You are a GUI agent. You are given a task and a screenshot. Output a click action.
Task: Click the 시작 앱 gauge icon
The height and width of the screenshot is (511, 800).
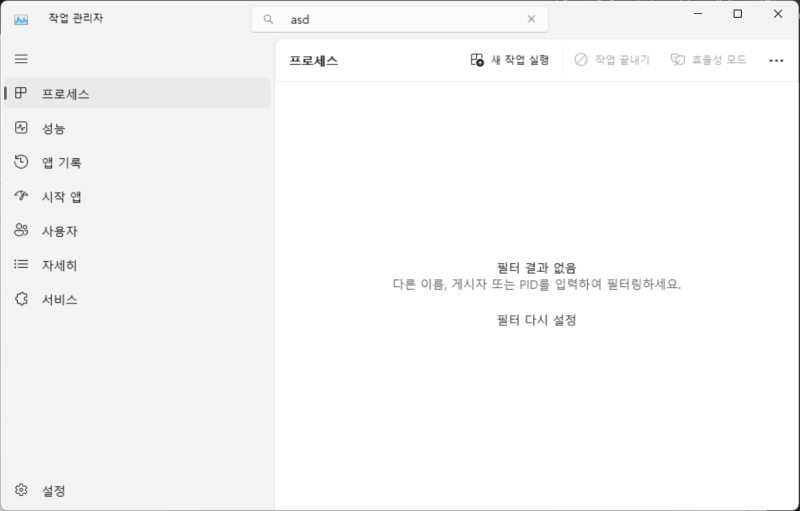click(21, 196)
